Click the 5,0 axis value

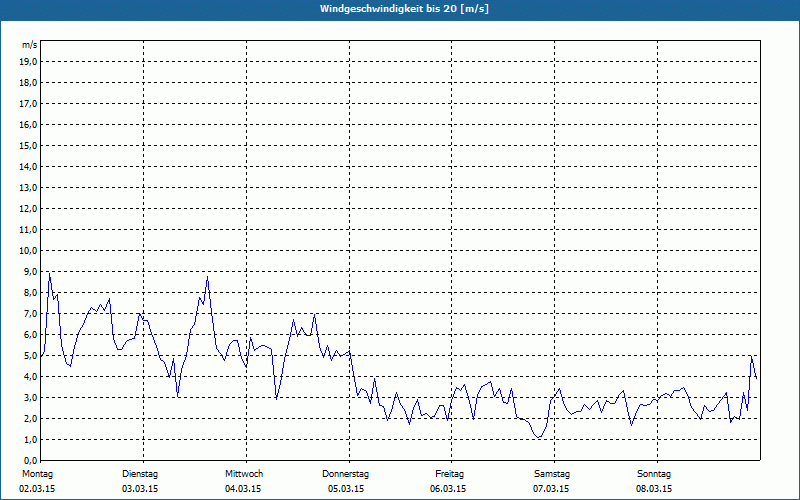[x=29, y=355]
